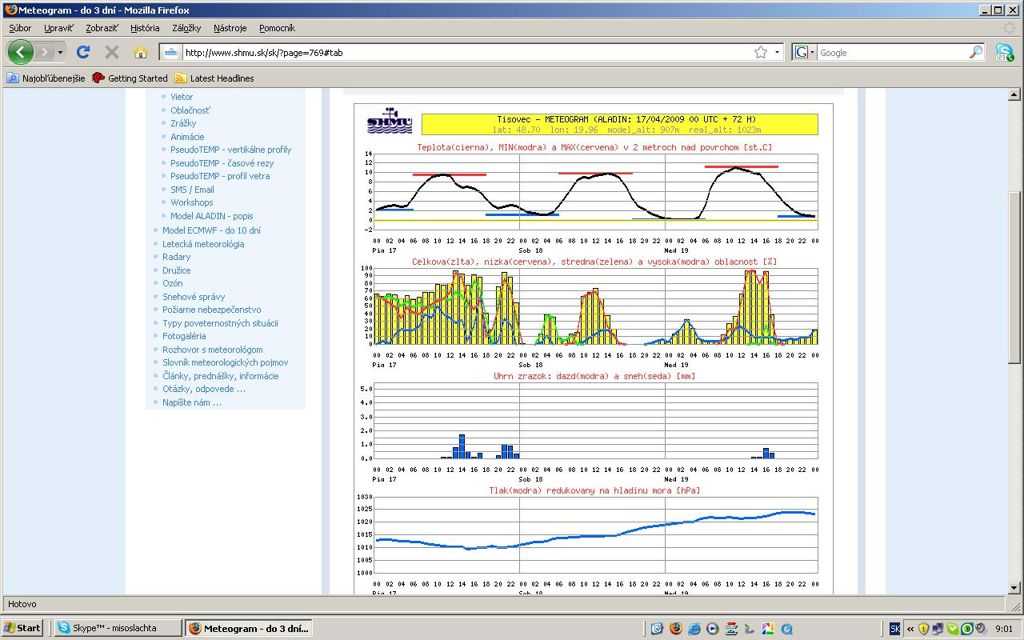Click the SK keyboard language indicator
This screenshot has width=1024, height=640.
coord(895,629)
